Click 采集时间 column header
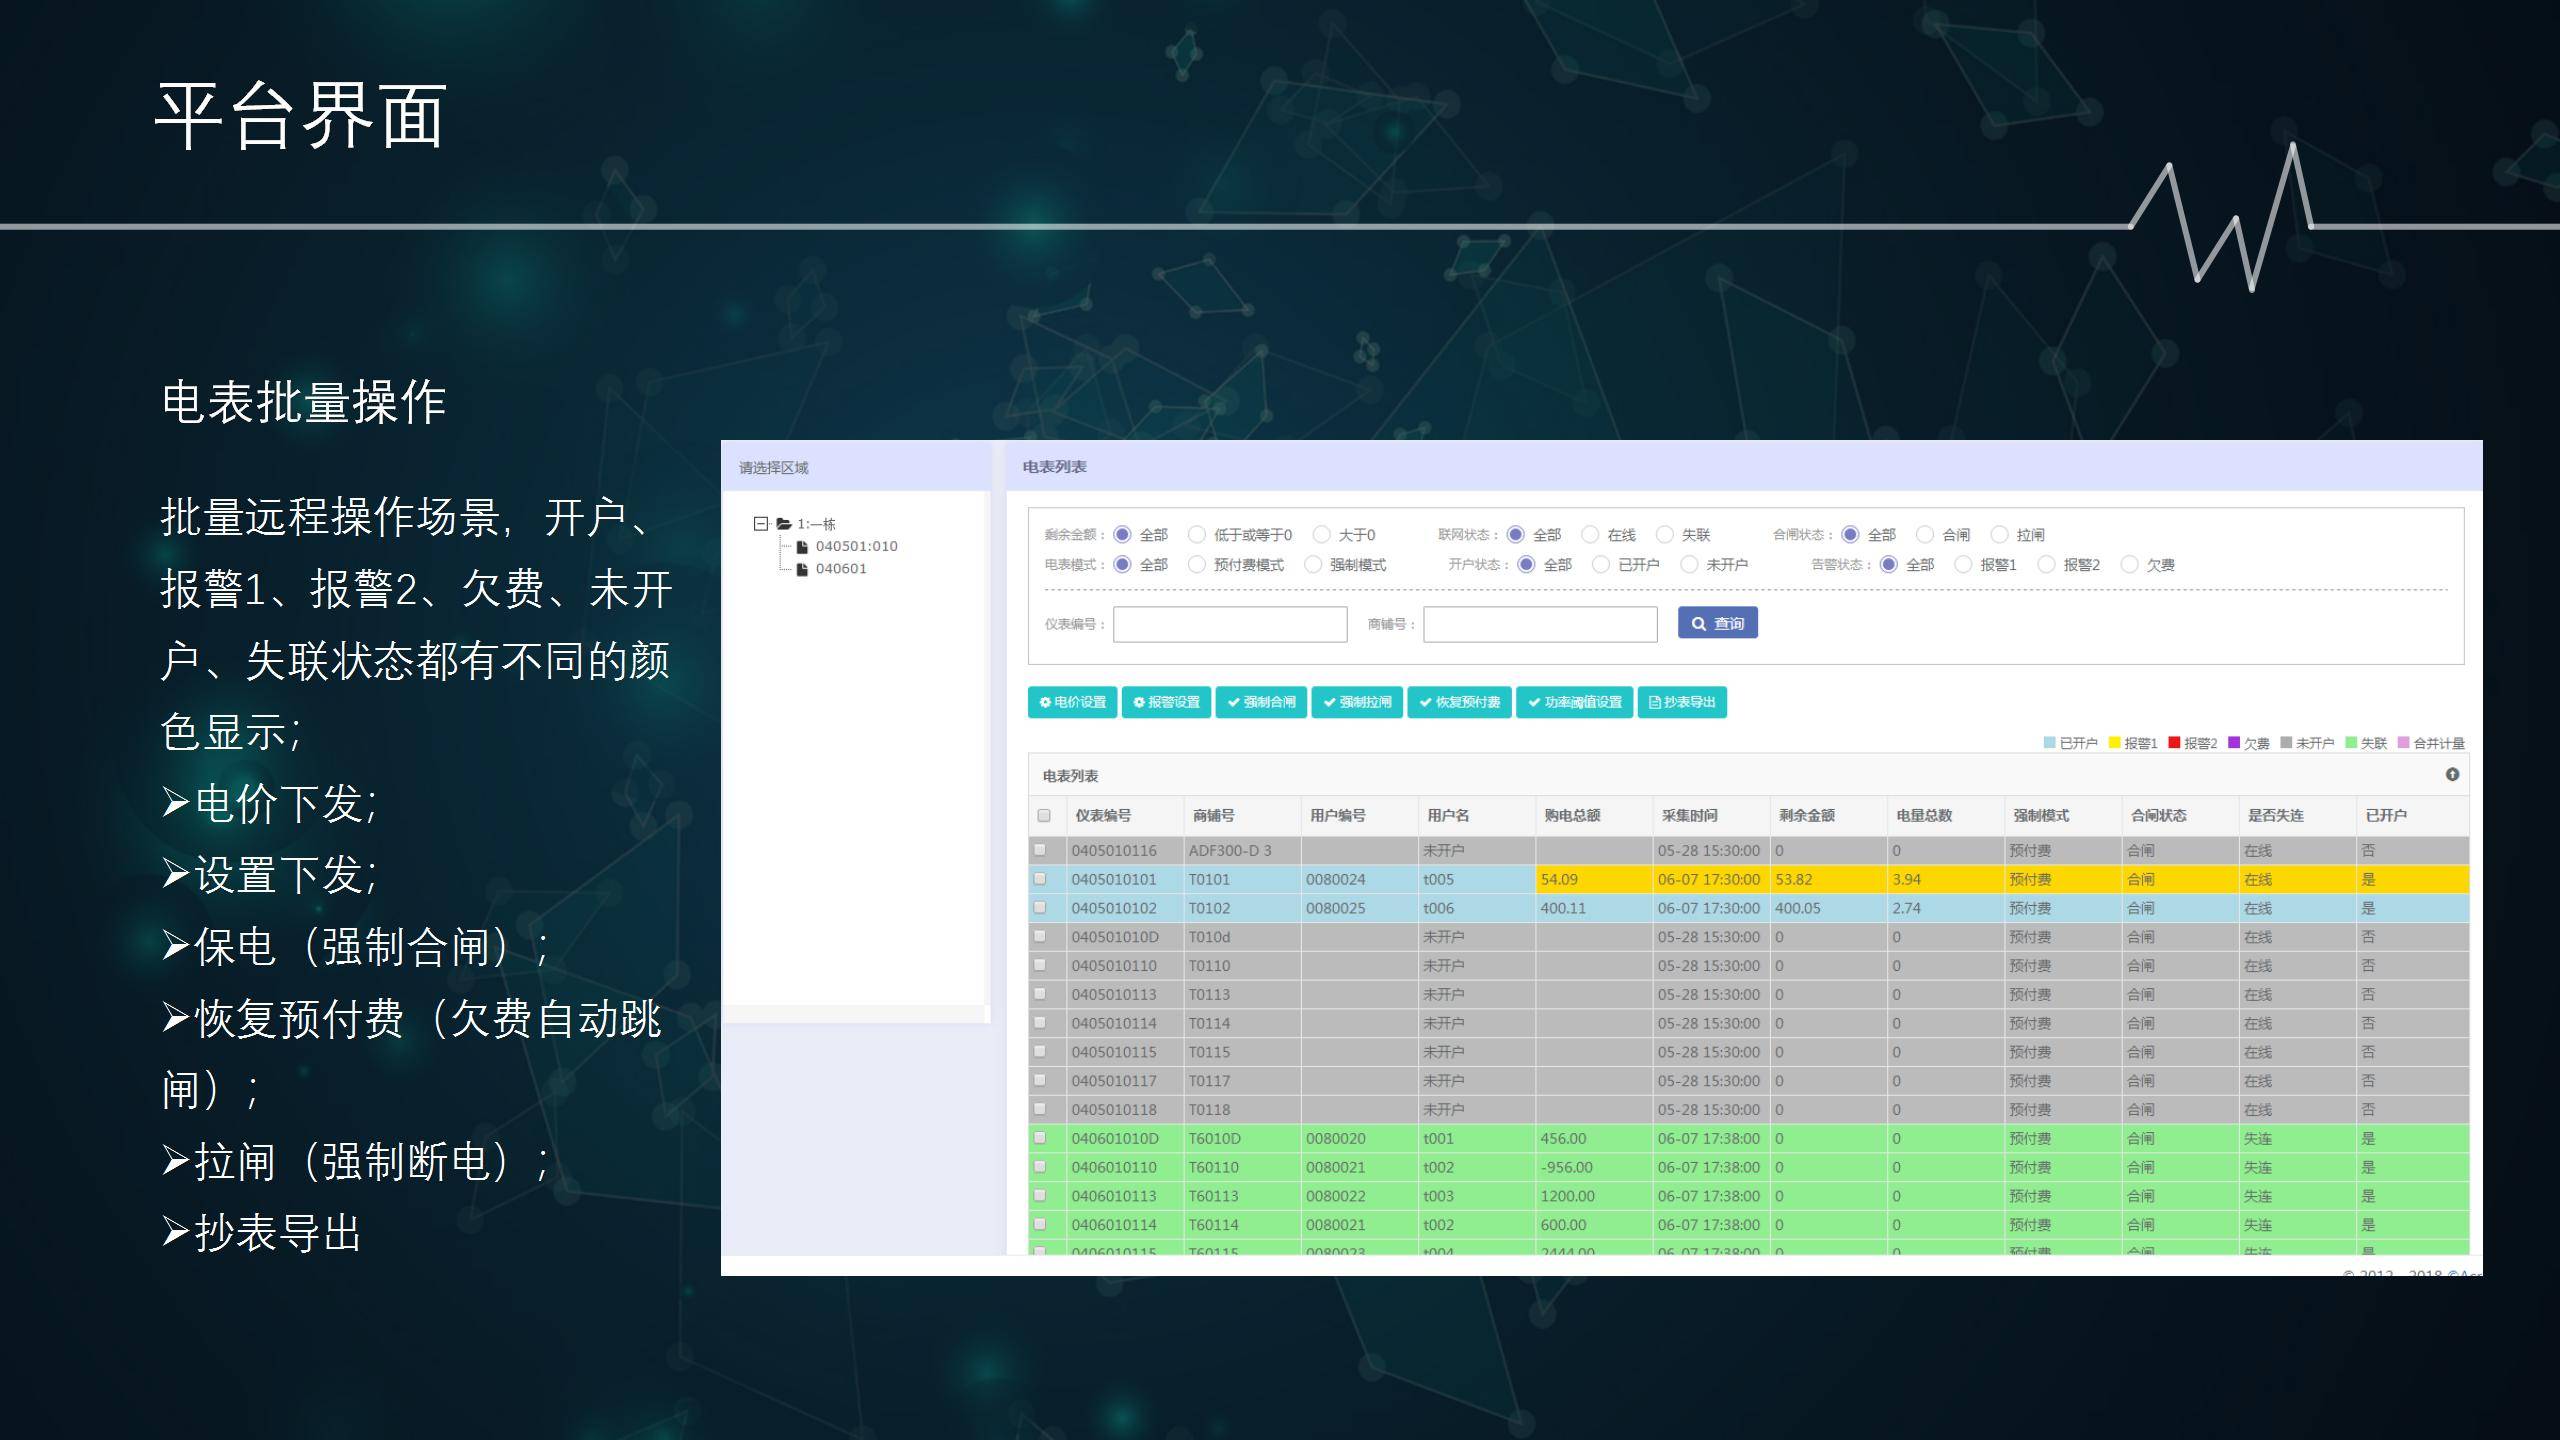The width and height of the screenshot is (2560, 1440). 1689,816
